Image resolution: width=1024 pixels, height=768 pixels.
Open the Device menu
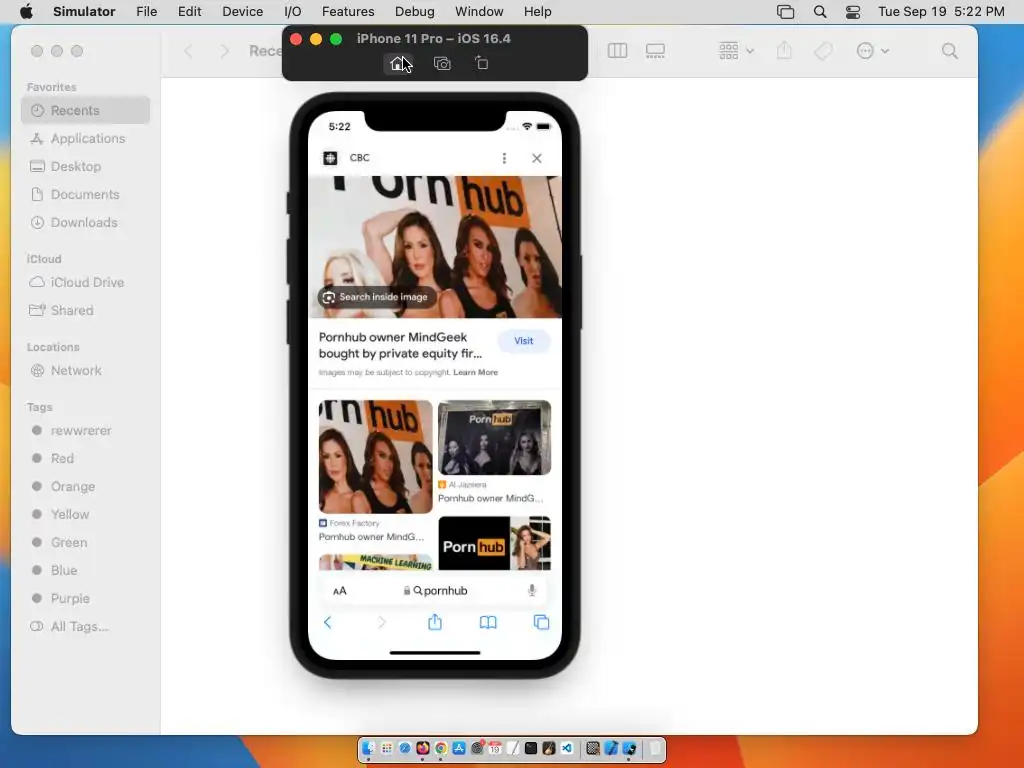(242, 12)
